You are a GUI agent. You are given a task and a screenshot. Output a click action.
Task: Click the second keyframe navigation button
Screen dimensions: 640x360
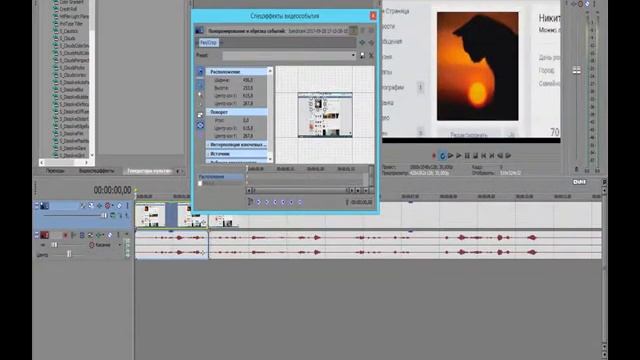point(267,202)
